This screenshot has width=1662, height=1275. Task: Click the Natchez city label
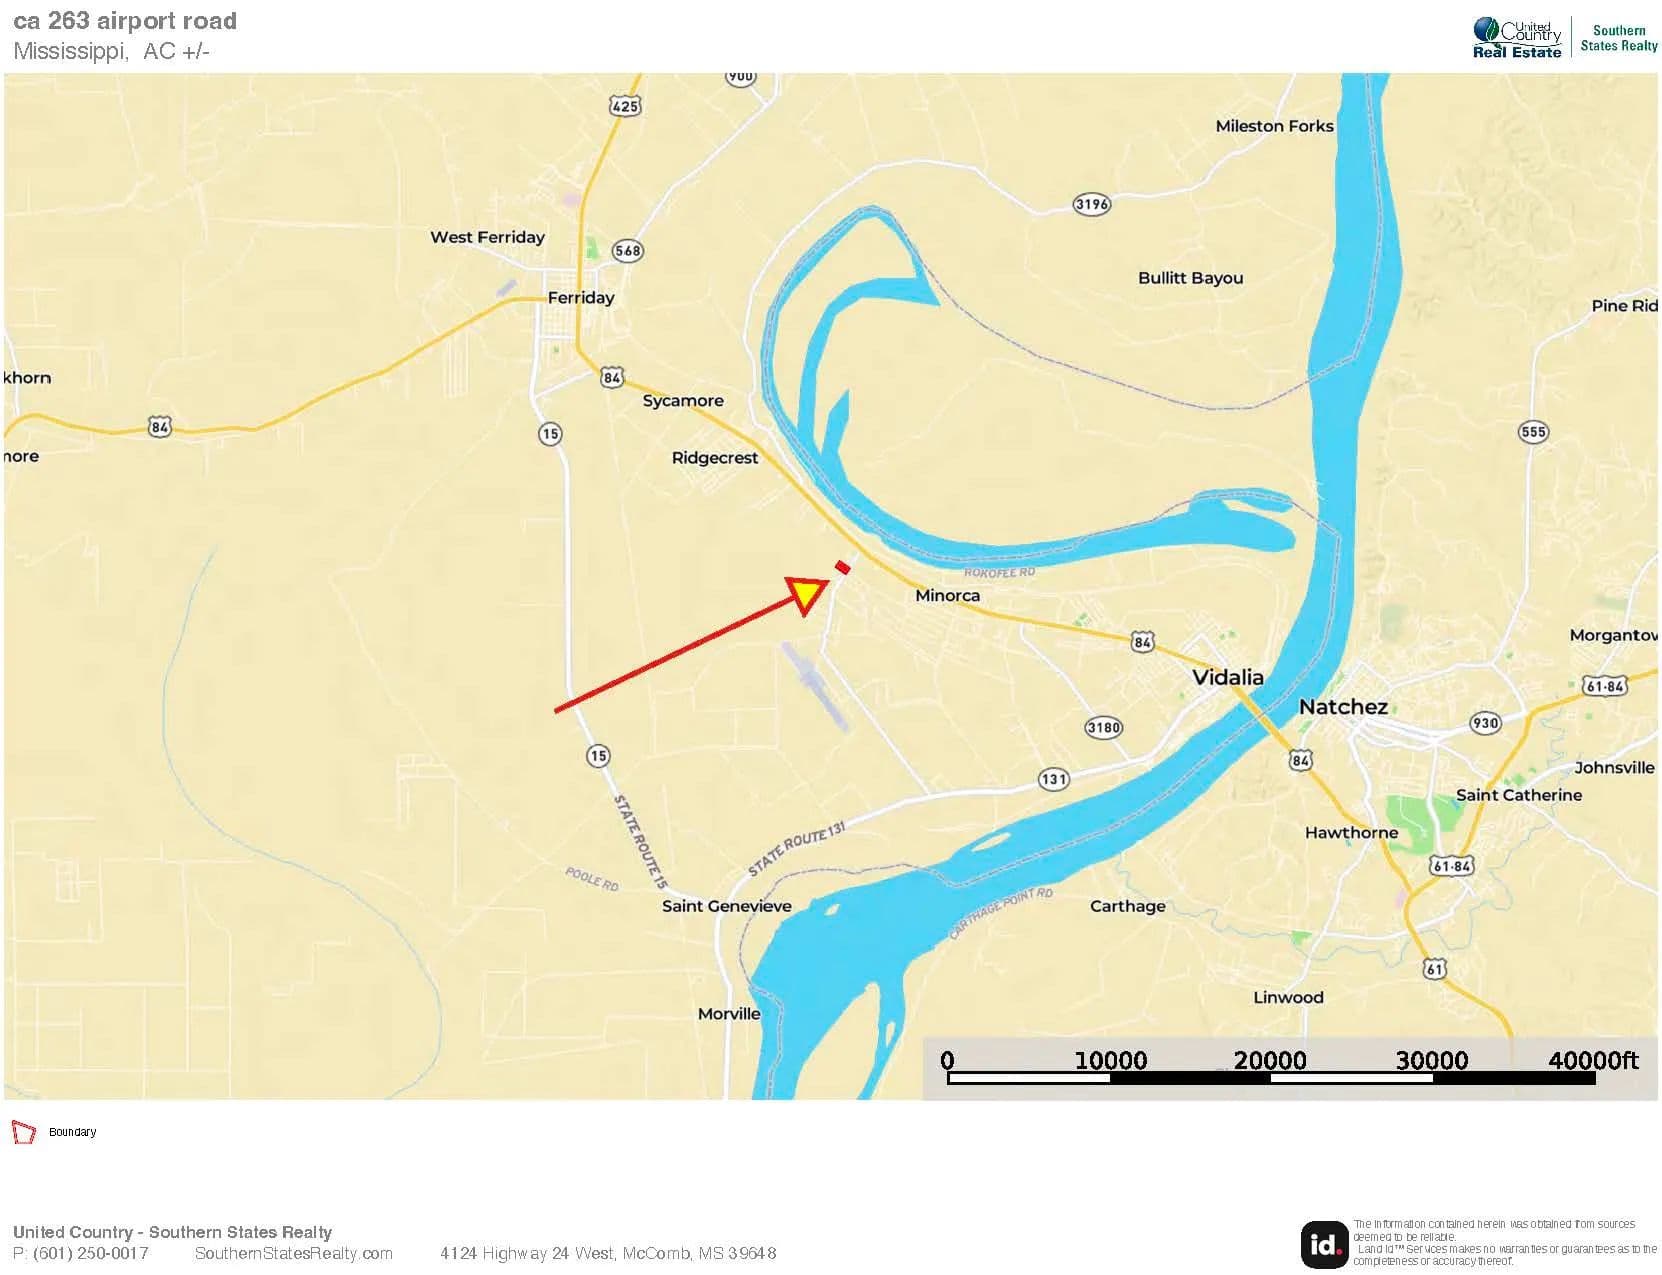pyautogui.click(x=1342, y=707)
